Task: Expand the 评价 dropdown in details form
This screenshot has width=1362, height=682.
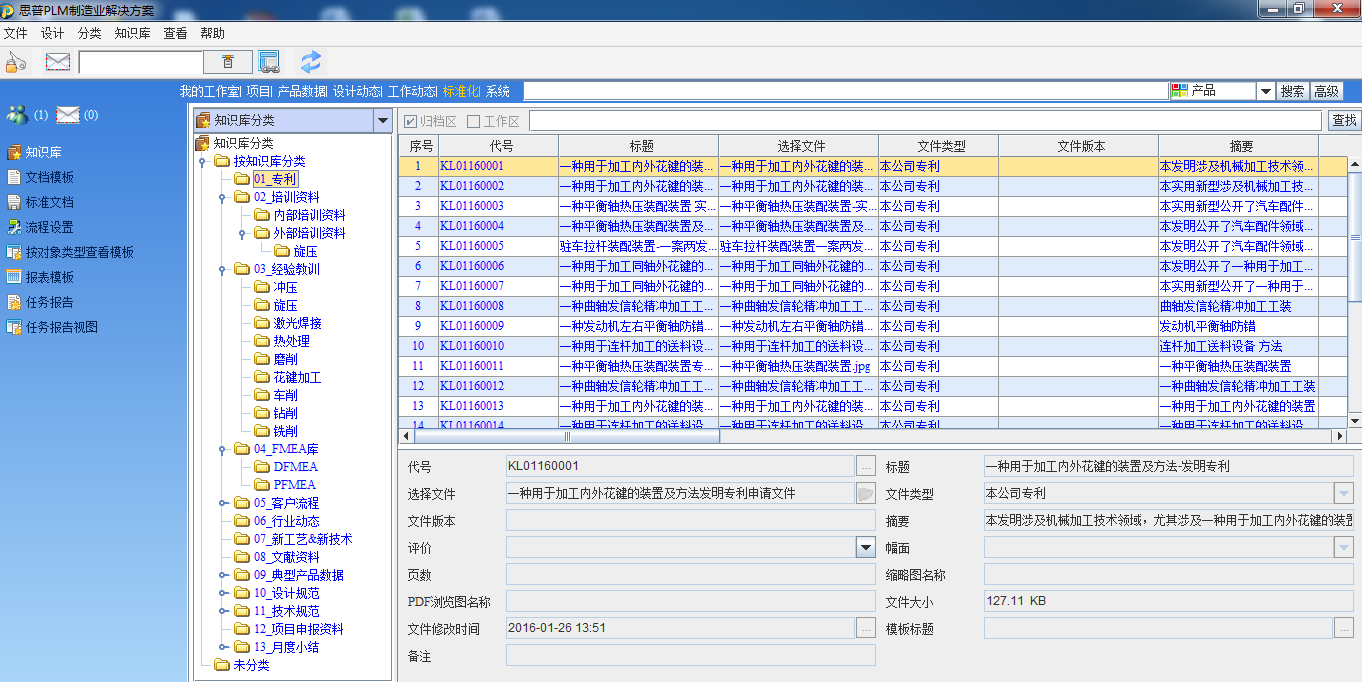Action: pyautogui.click(x=865, y=547)
